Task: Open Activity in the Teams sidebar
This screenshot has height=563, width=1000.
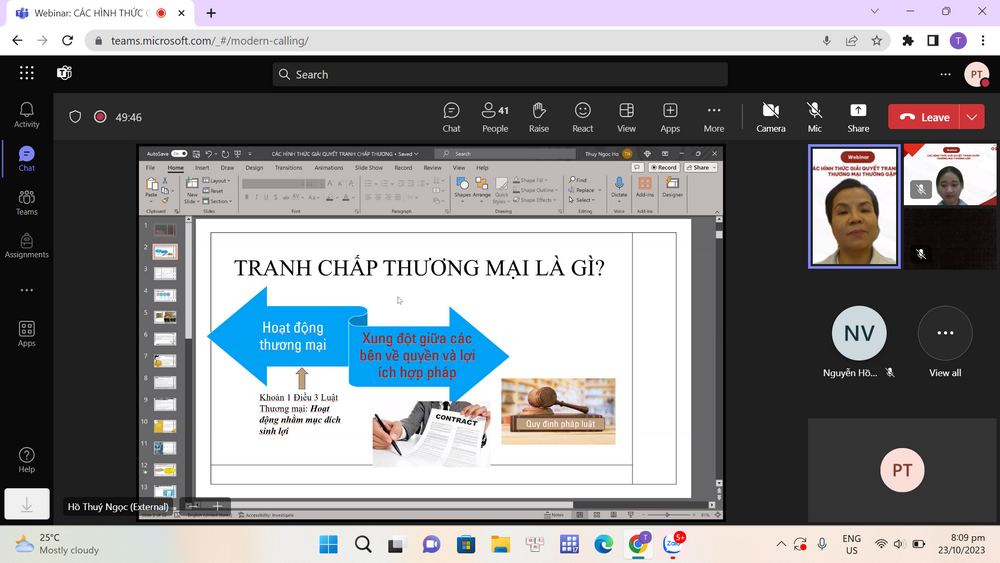Action: [27, 115]
